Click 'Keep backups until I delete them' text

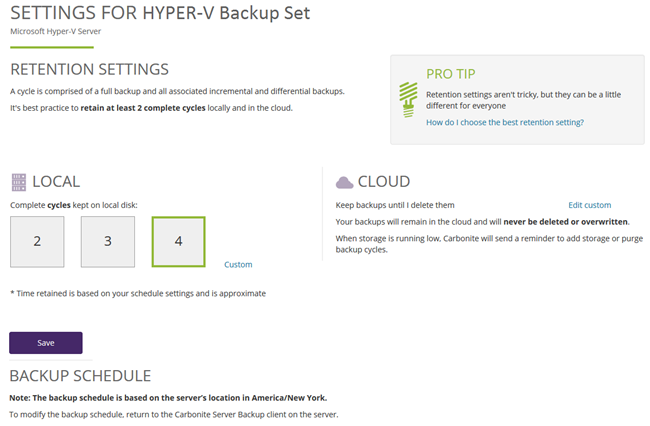(395, 204)
